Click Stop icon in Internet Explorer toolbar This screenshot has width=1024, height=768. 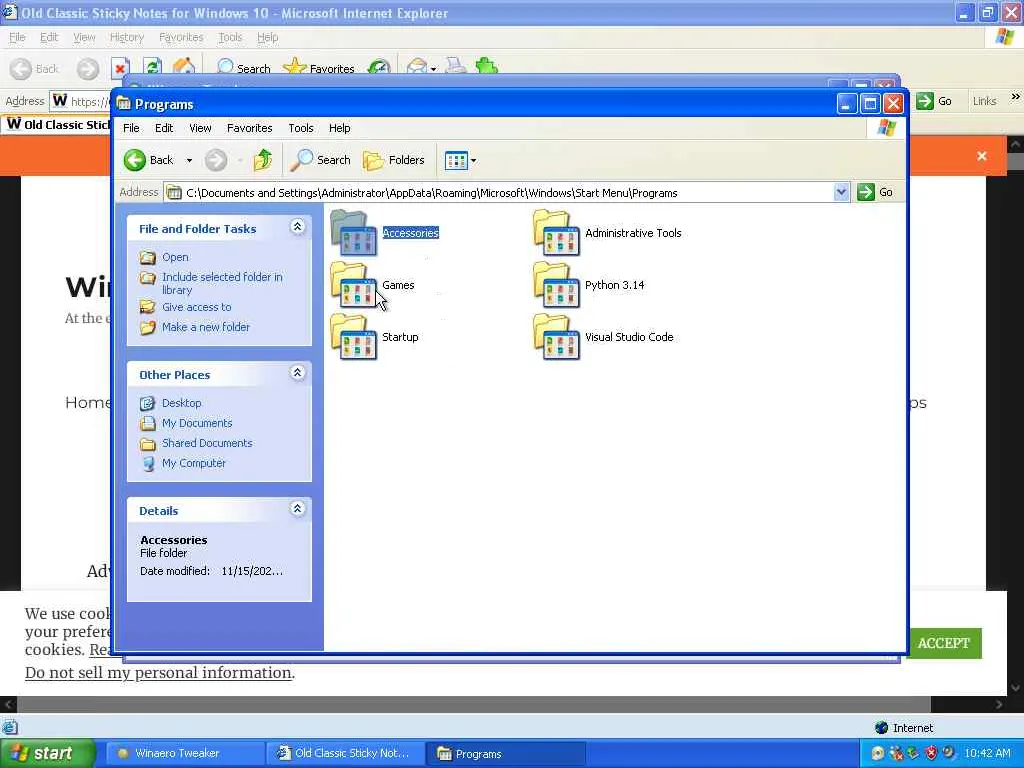[x=120, y=68]
